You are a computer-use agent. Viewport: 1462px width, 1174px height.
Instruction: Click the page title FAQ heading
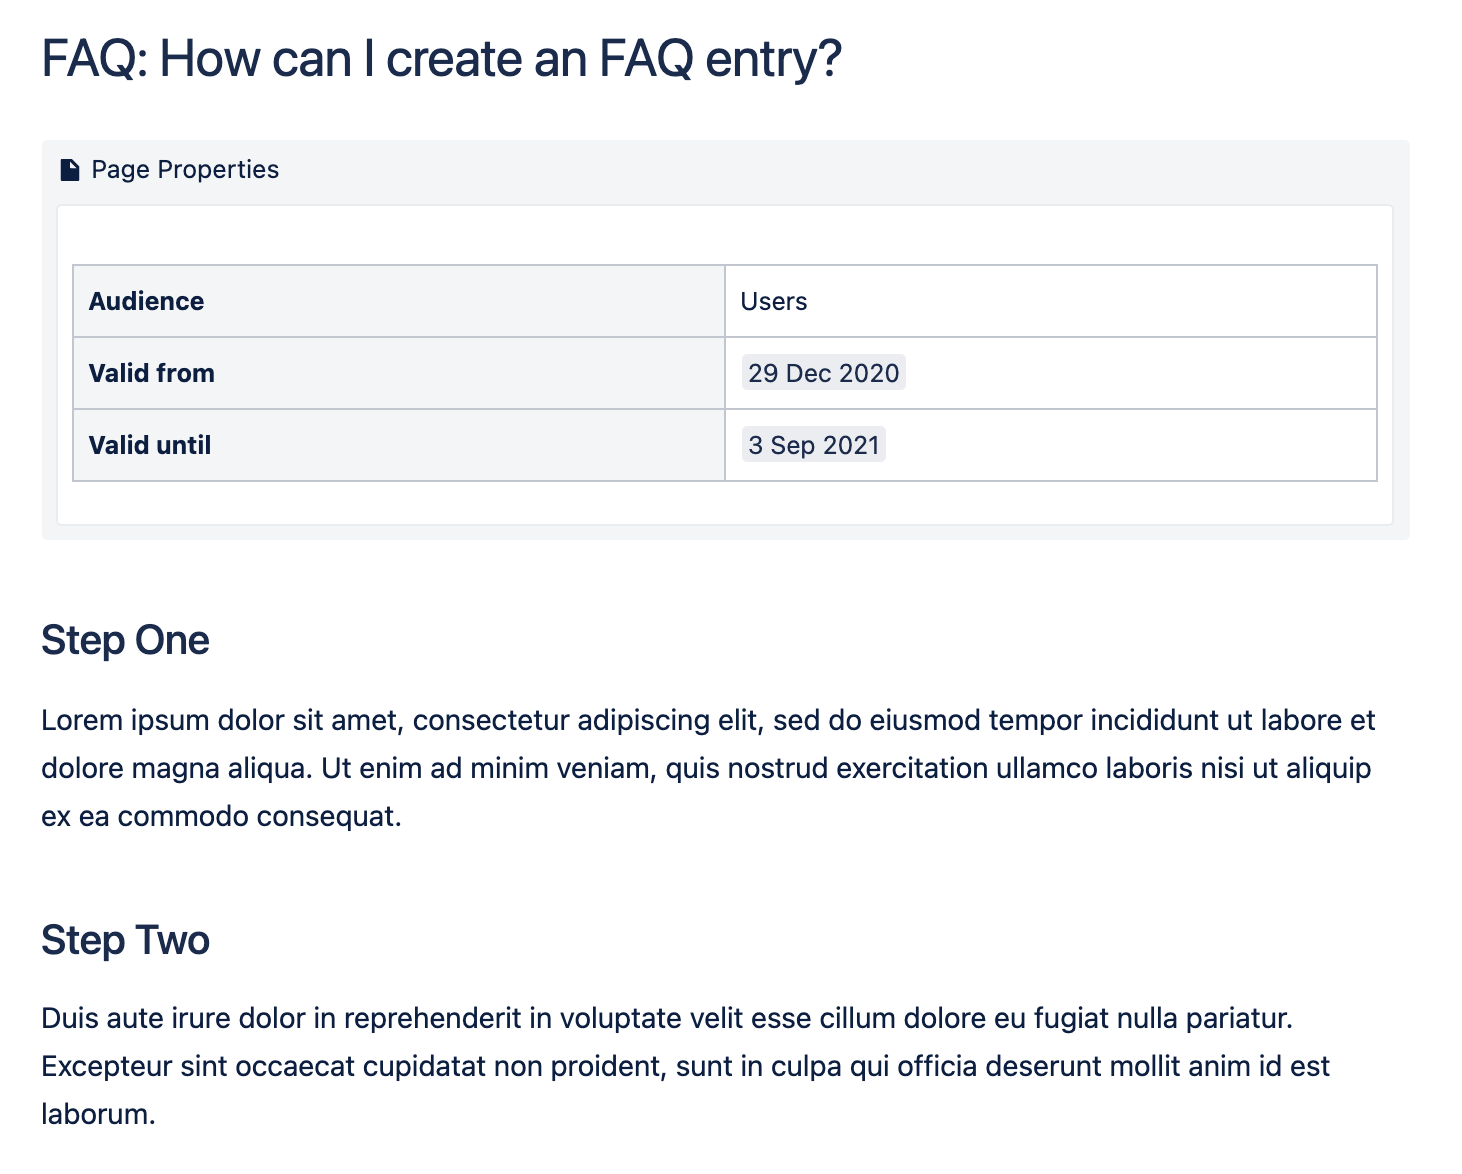[441, 59]
